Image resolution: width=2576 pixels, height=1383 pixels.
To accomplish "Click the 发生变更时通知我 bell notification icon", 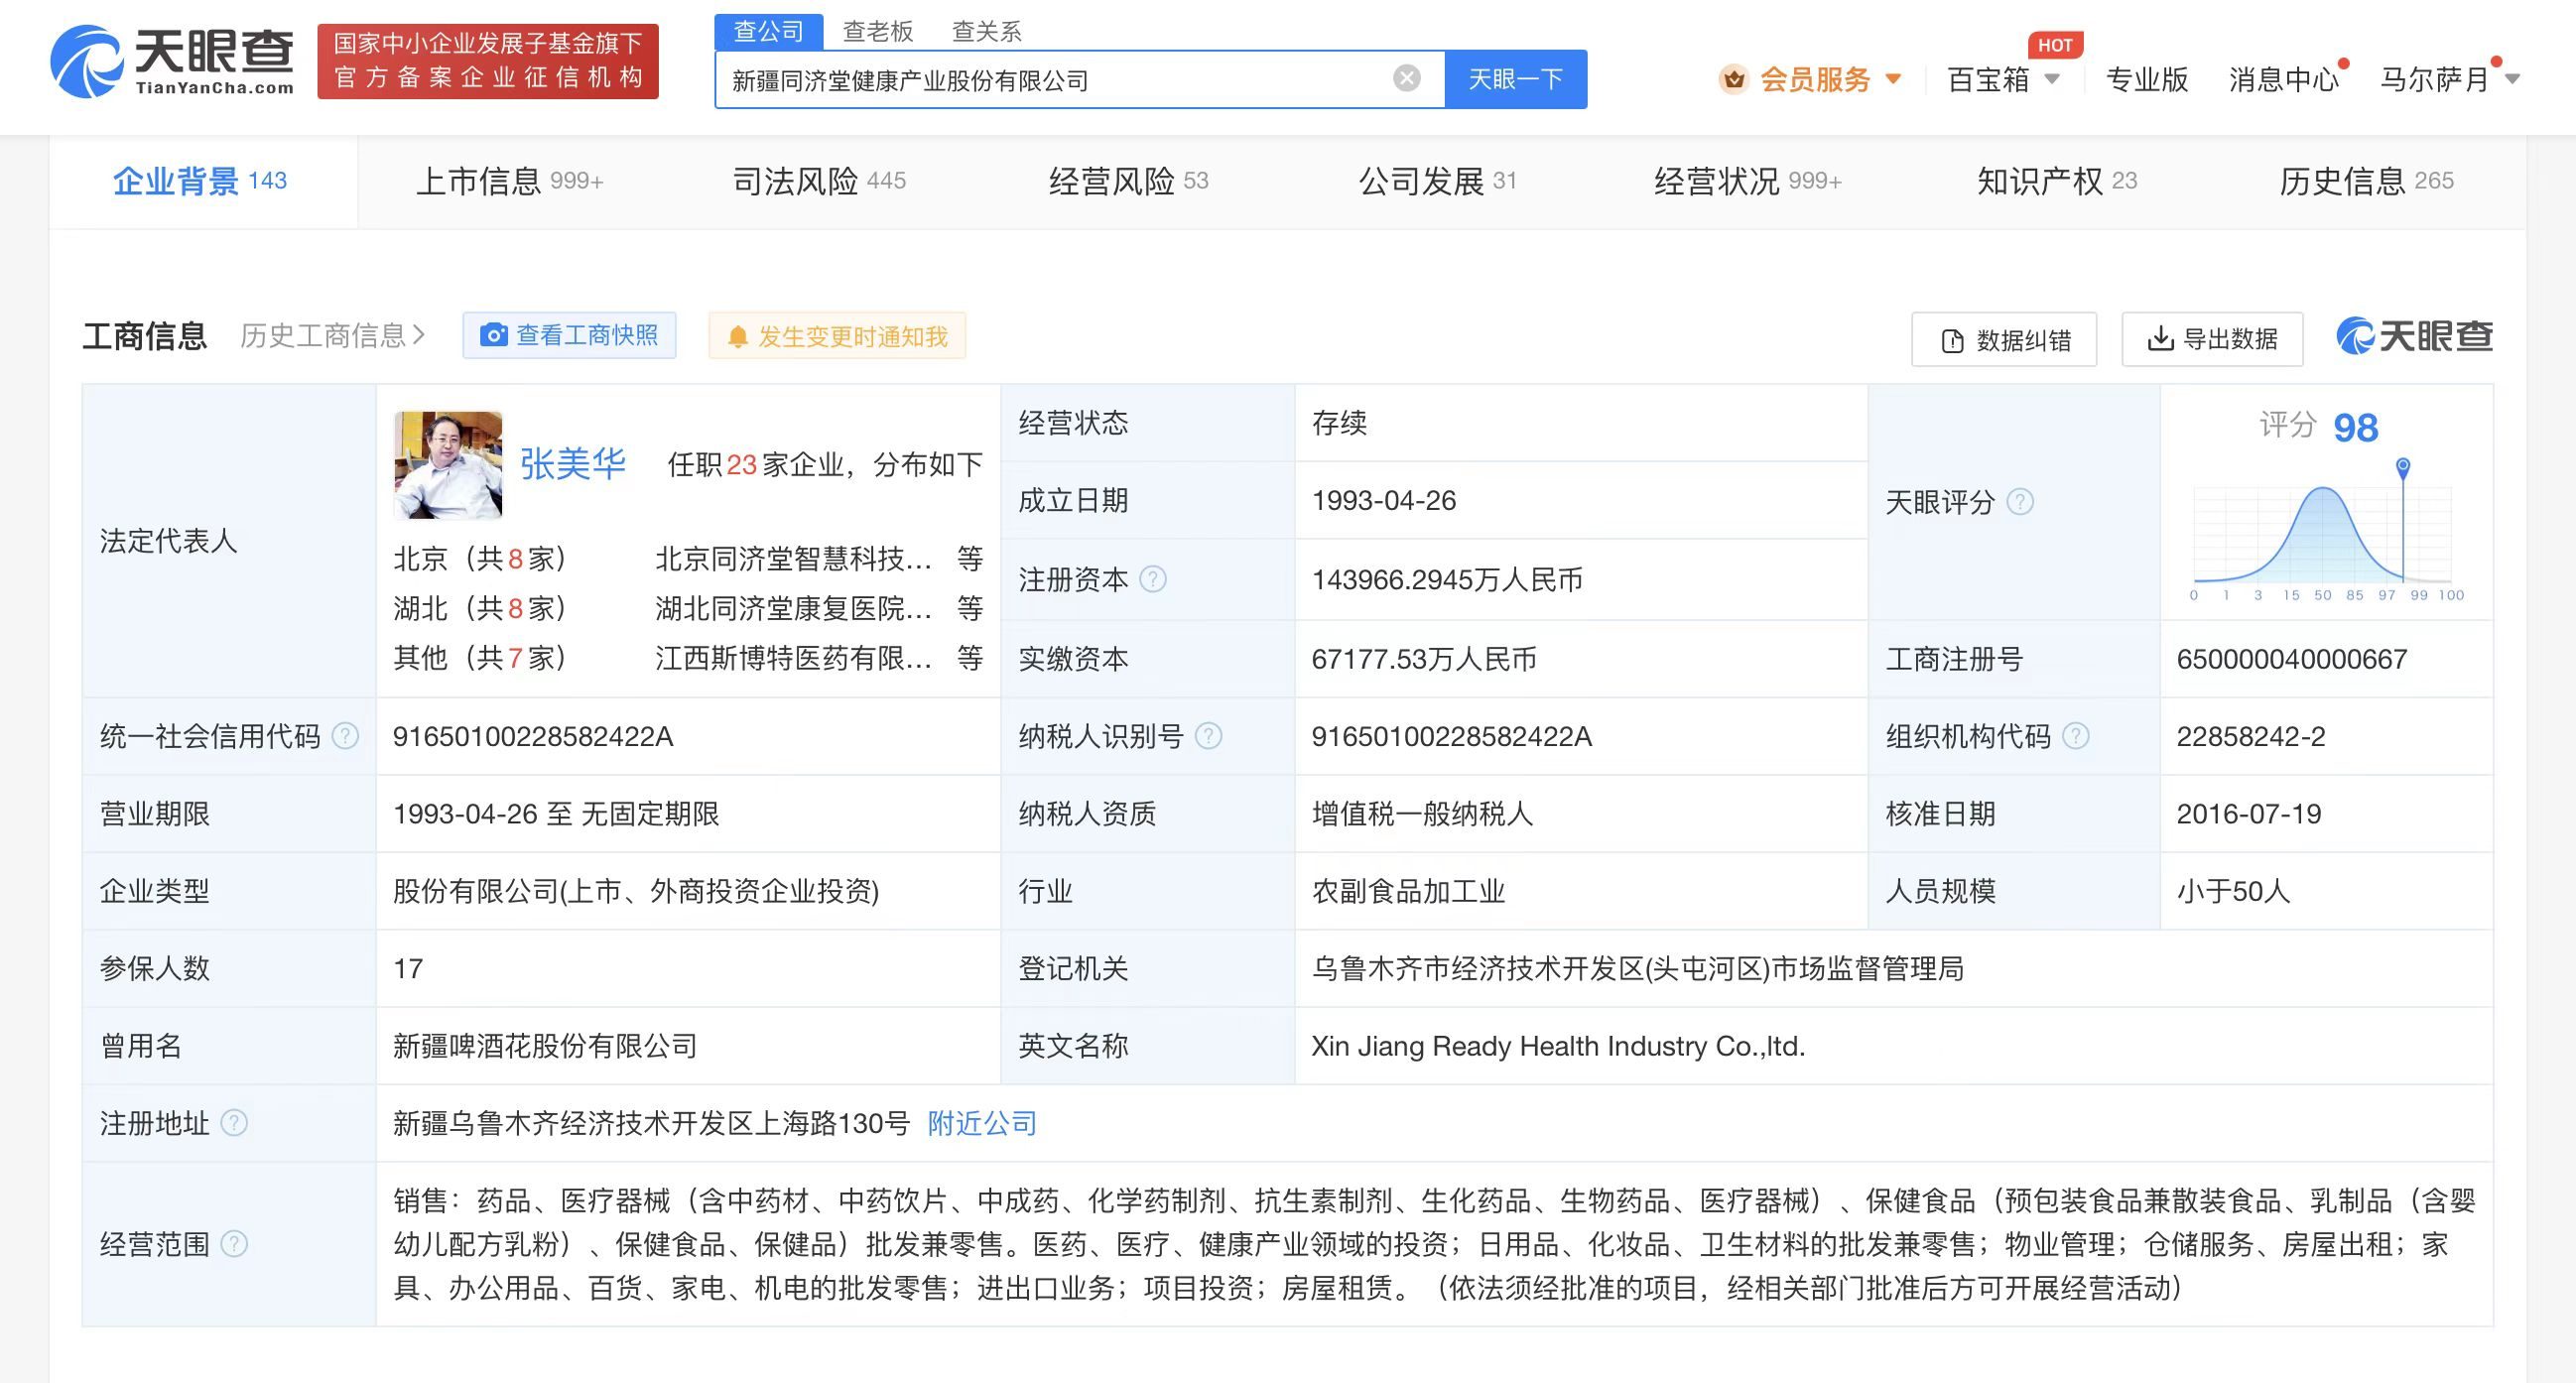I will [738, 336].
